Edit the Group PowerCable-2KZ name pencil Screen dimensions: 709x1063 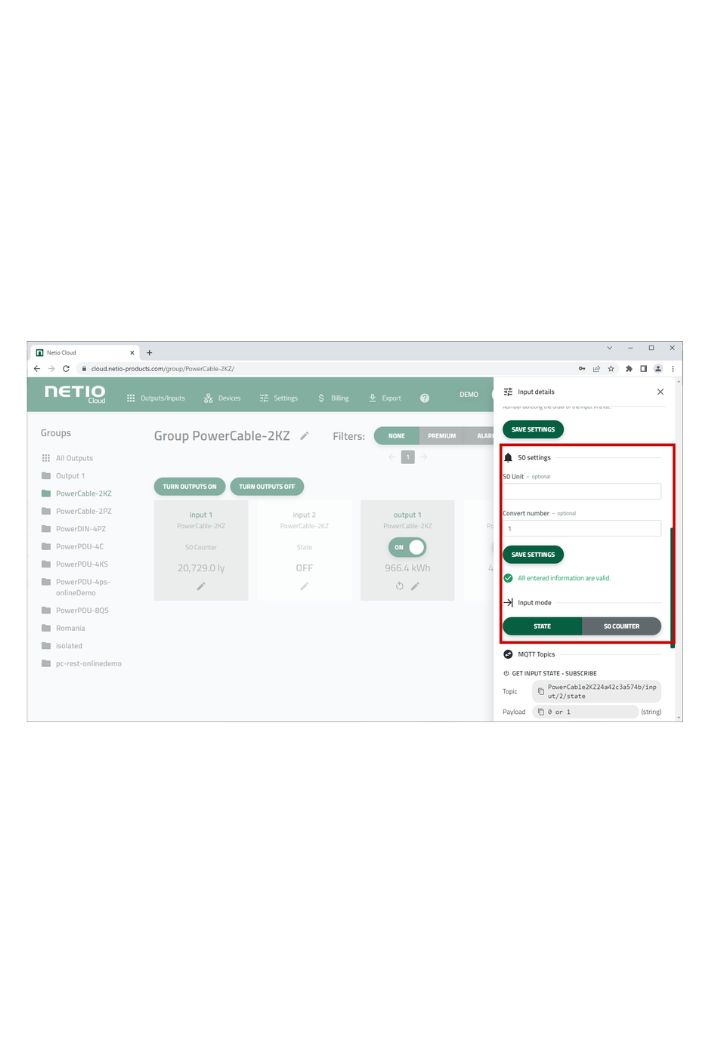pyautogui.click(x=304, y=436)
